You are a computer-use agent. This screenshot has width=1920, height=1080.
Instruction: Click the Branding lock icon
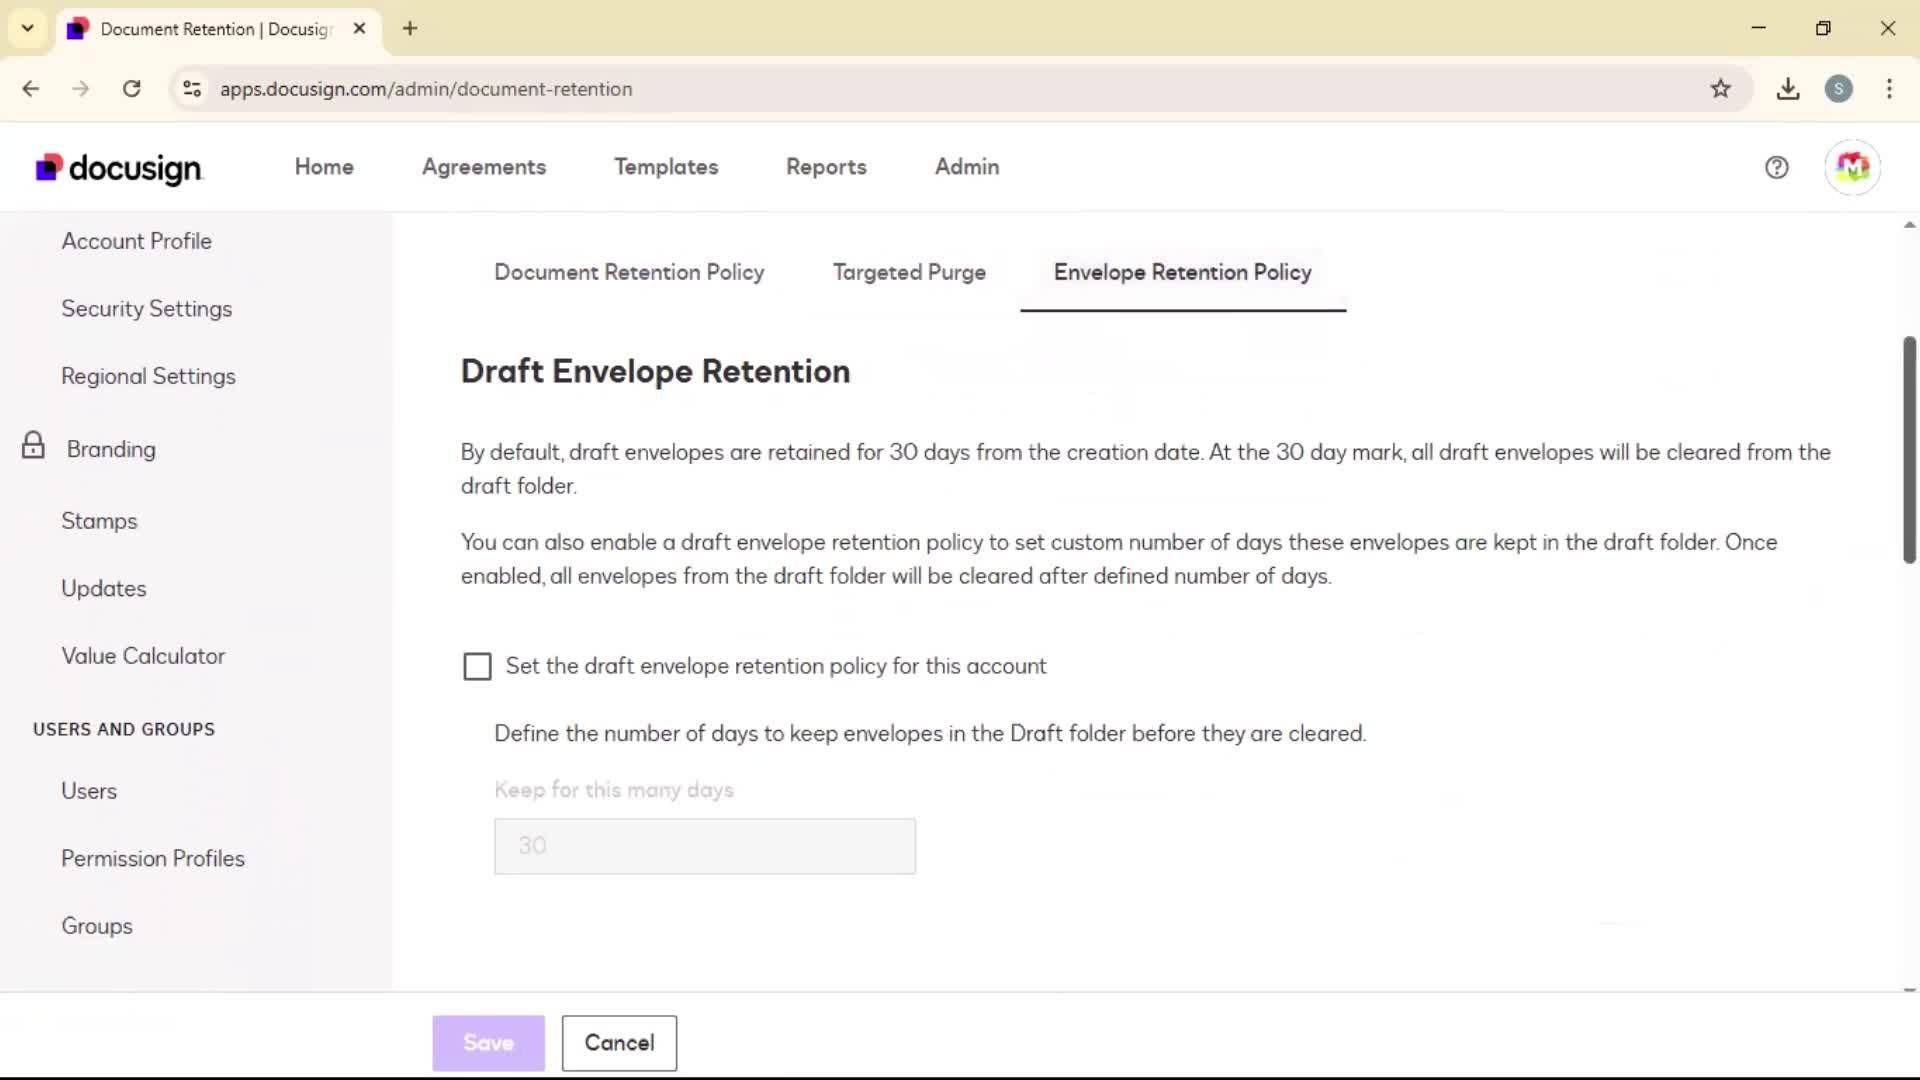pos(33,446)
